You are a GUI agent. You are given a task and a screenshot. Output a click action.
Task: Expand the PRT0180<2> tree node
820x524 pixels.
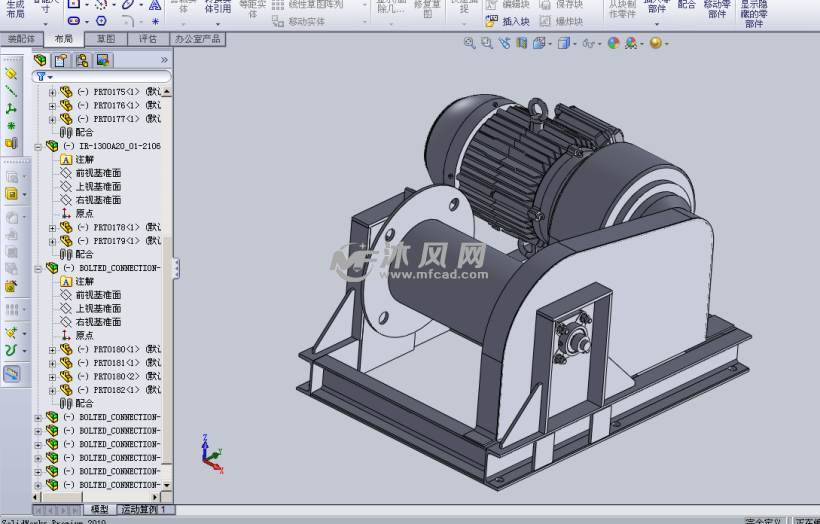coord(52,377)
